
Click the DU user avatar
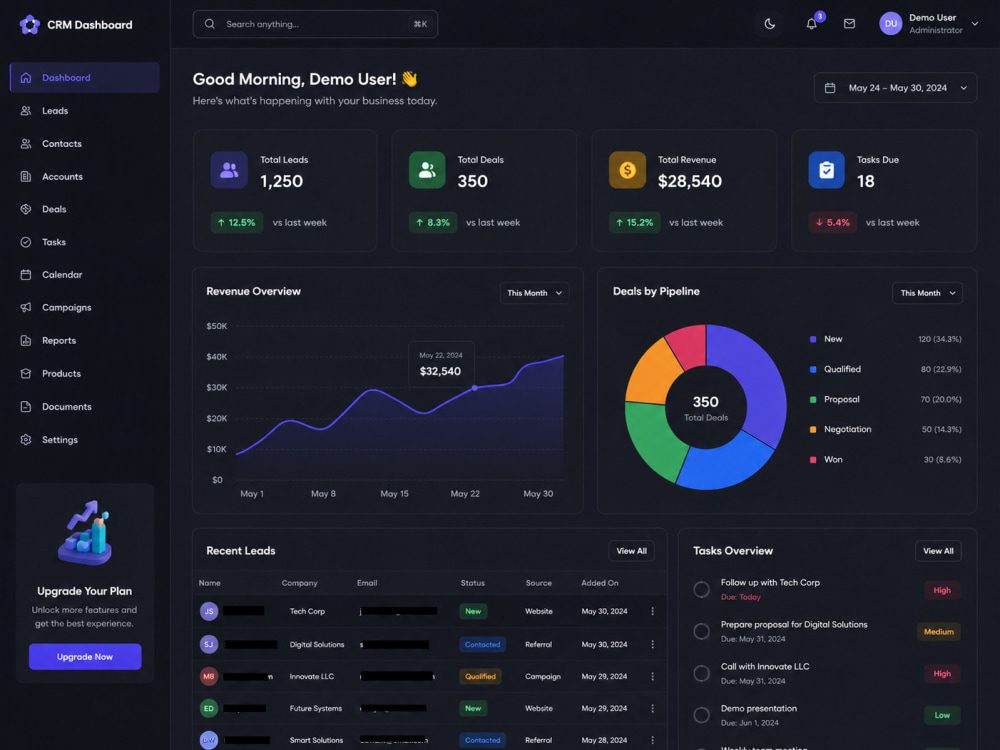click(x=890, y=24)
